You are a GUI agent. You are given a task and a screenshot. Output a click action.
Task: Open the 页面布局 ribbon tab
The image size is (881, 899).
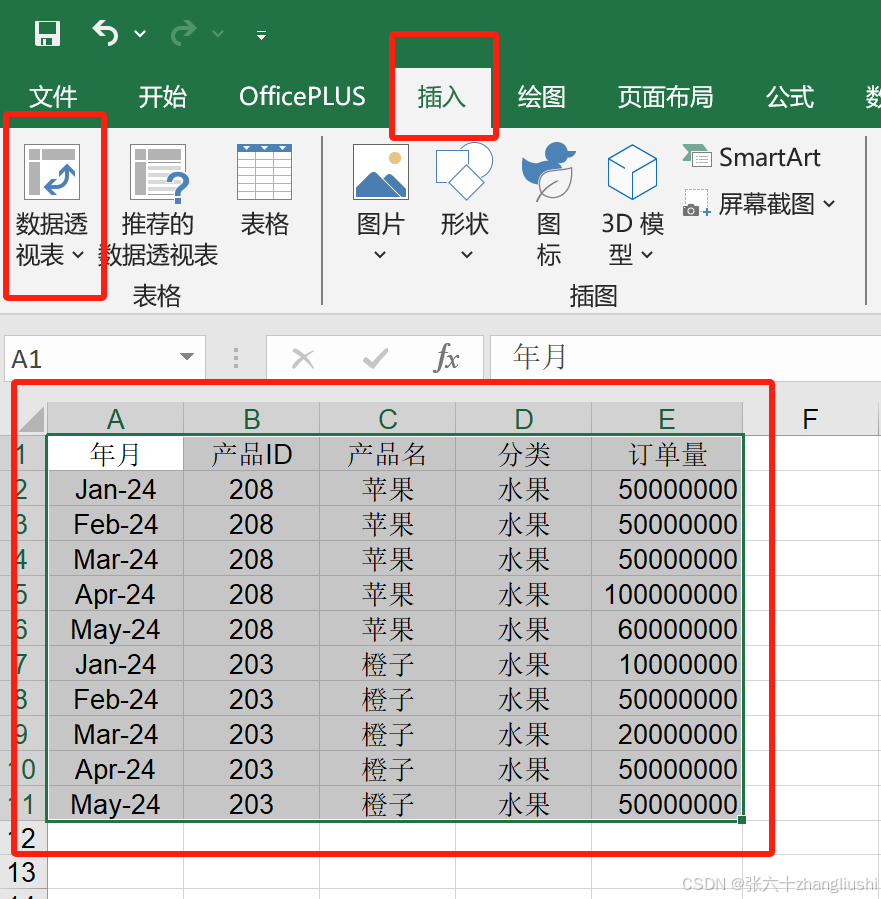point(665,96)
